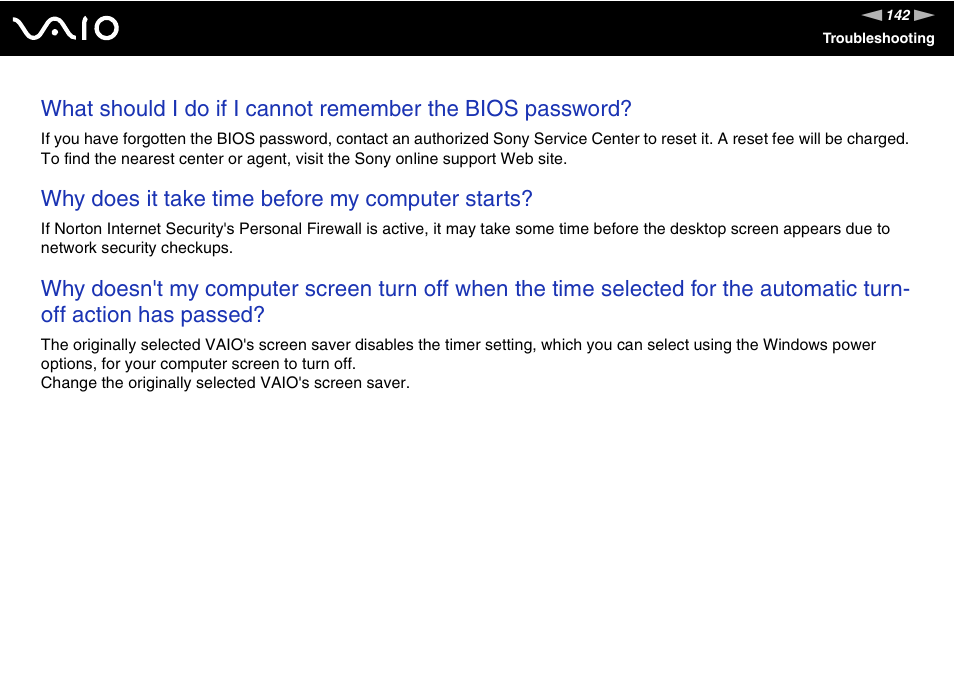Click 'Change the originally selected VAIO's' line
The width and height of the screenshot is (954, 674).
tap(225, 383)
